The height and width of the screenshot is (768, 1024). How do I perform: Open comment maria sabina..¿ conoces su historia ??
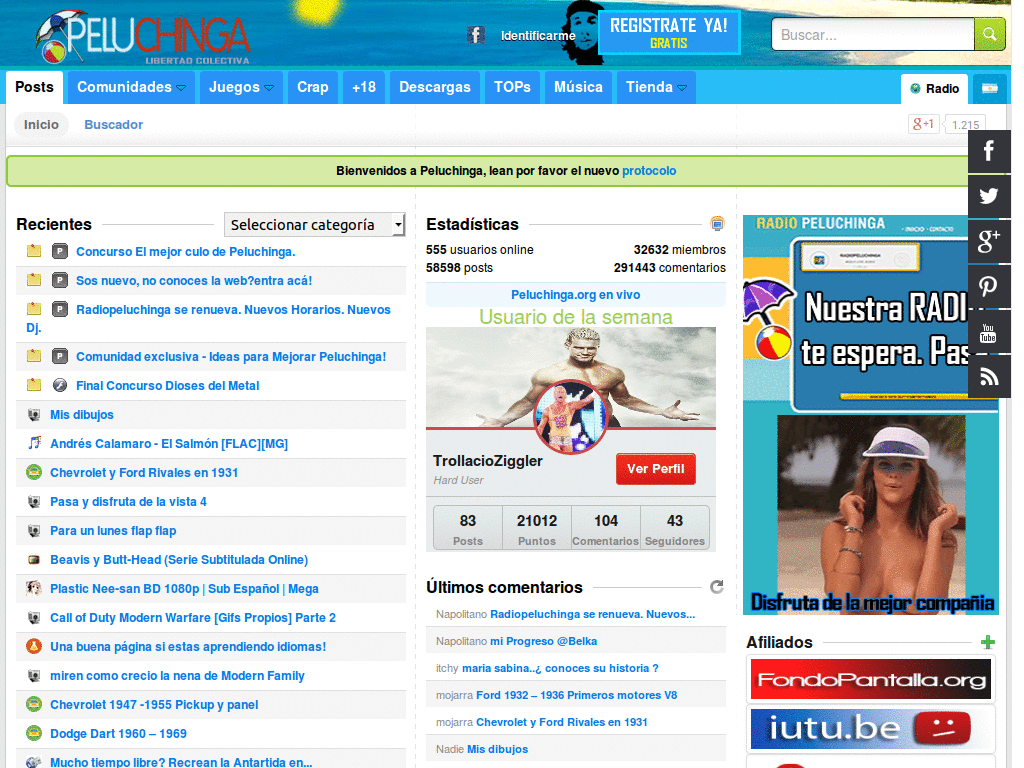pyautogui.click(x=560, y=668)
